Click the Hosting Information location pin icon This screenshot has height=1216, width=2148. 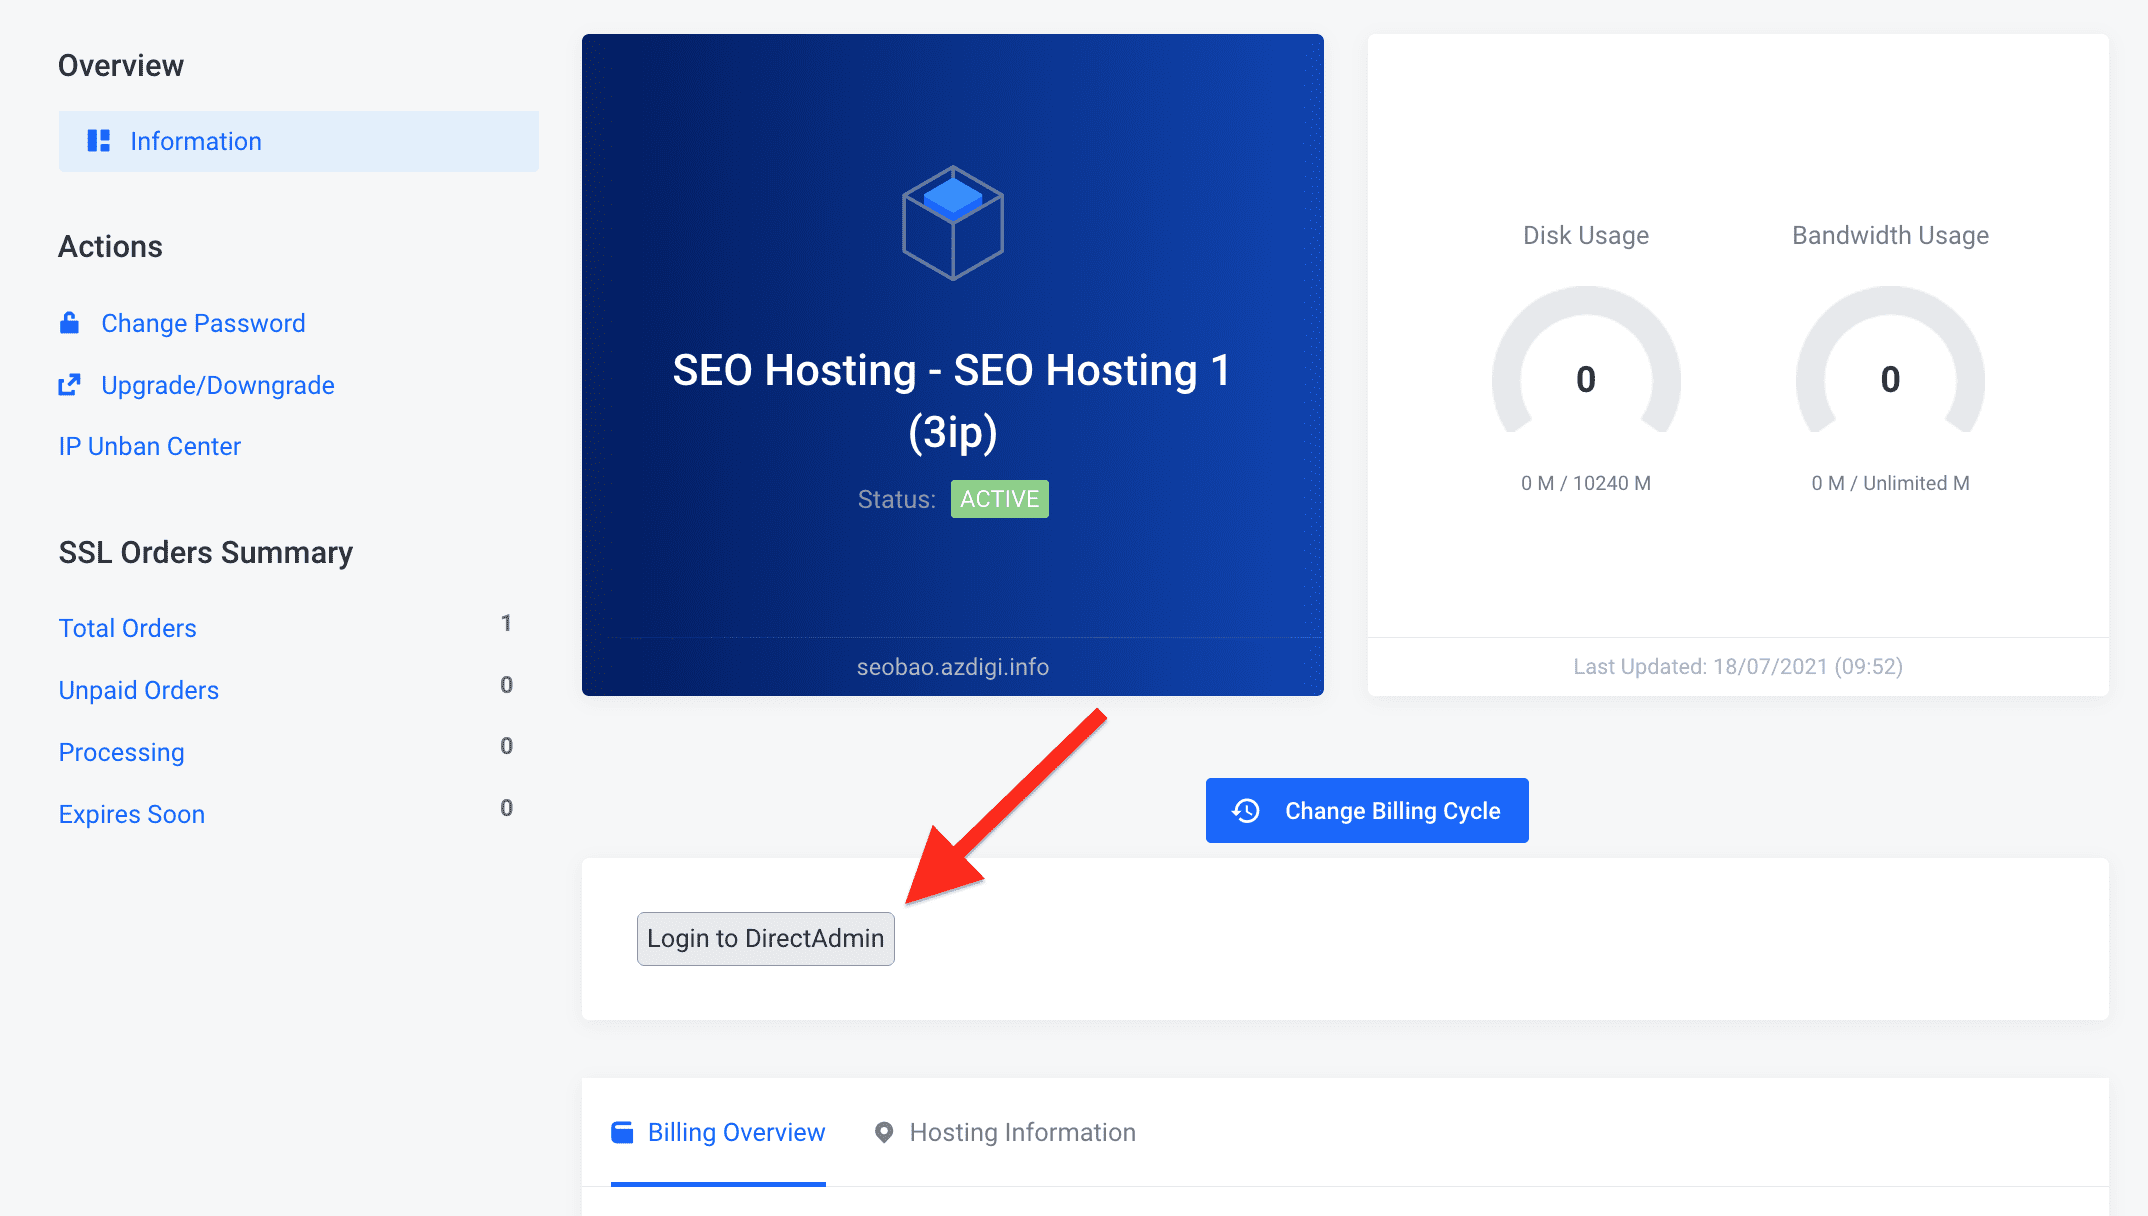point(884,1132)
